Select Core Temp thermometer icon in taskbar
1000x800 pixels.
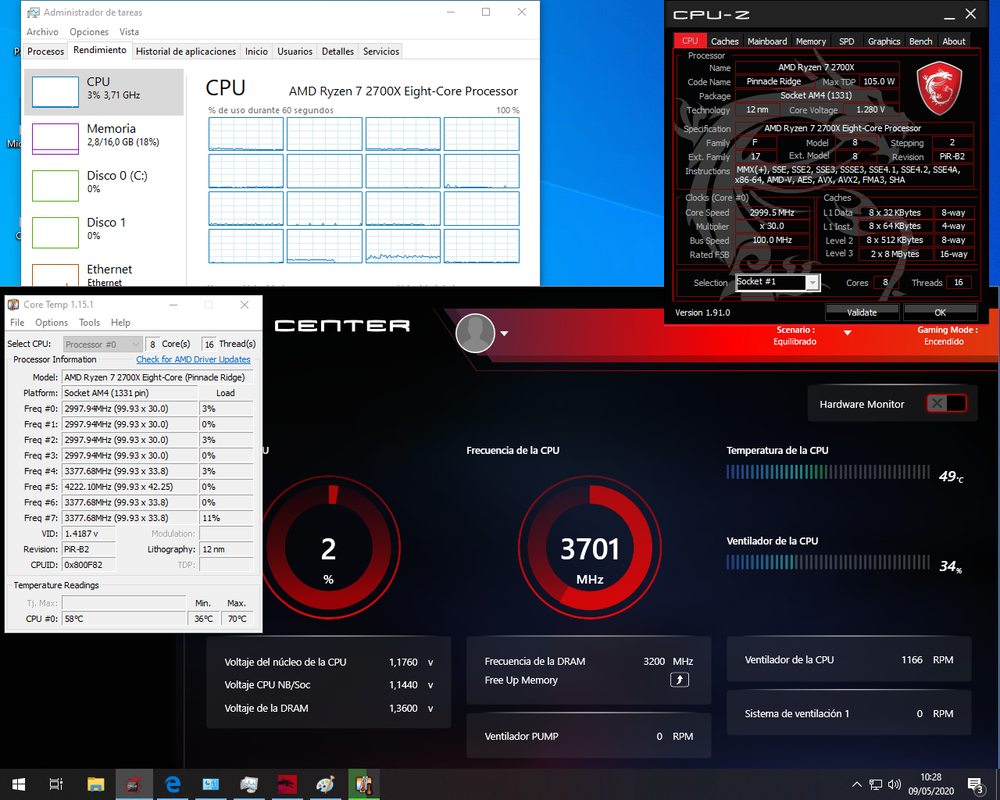(x=364, y=784)
